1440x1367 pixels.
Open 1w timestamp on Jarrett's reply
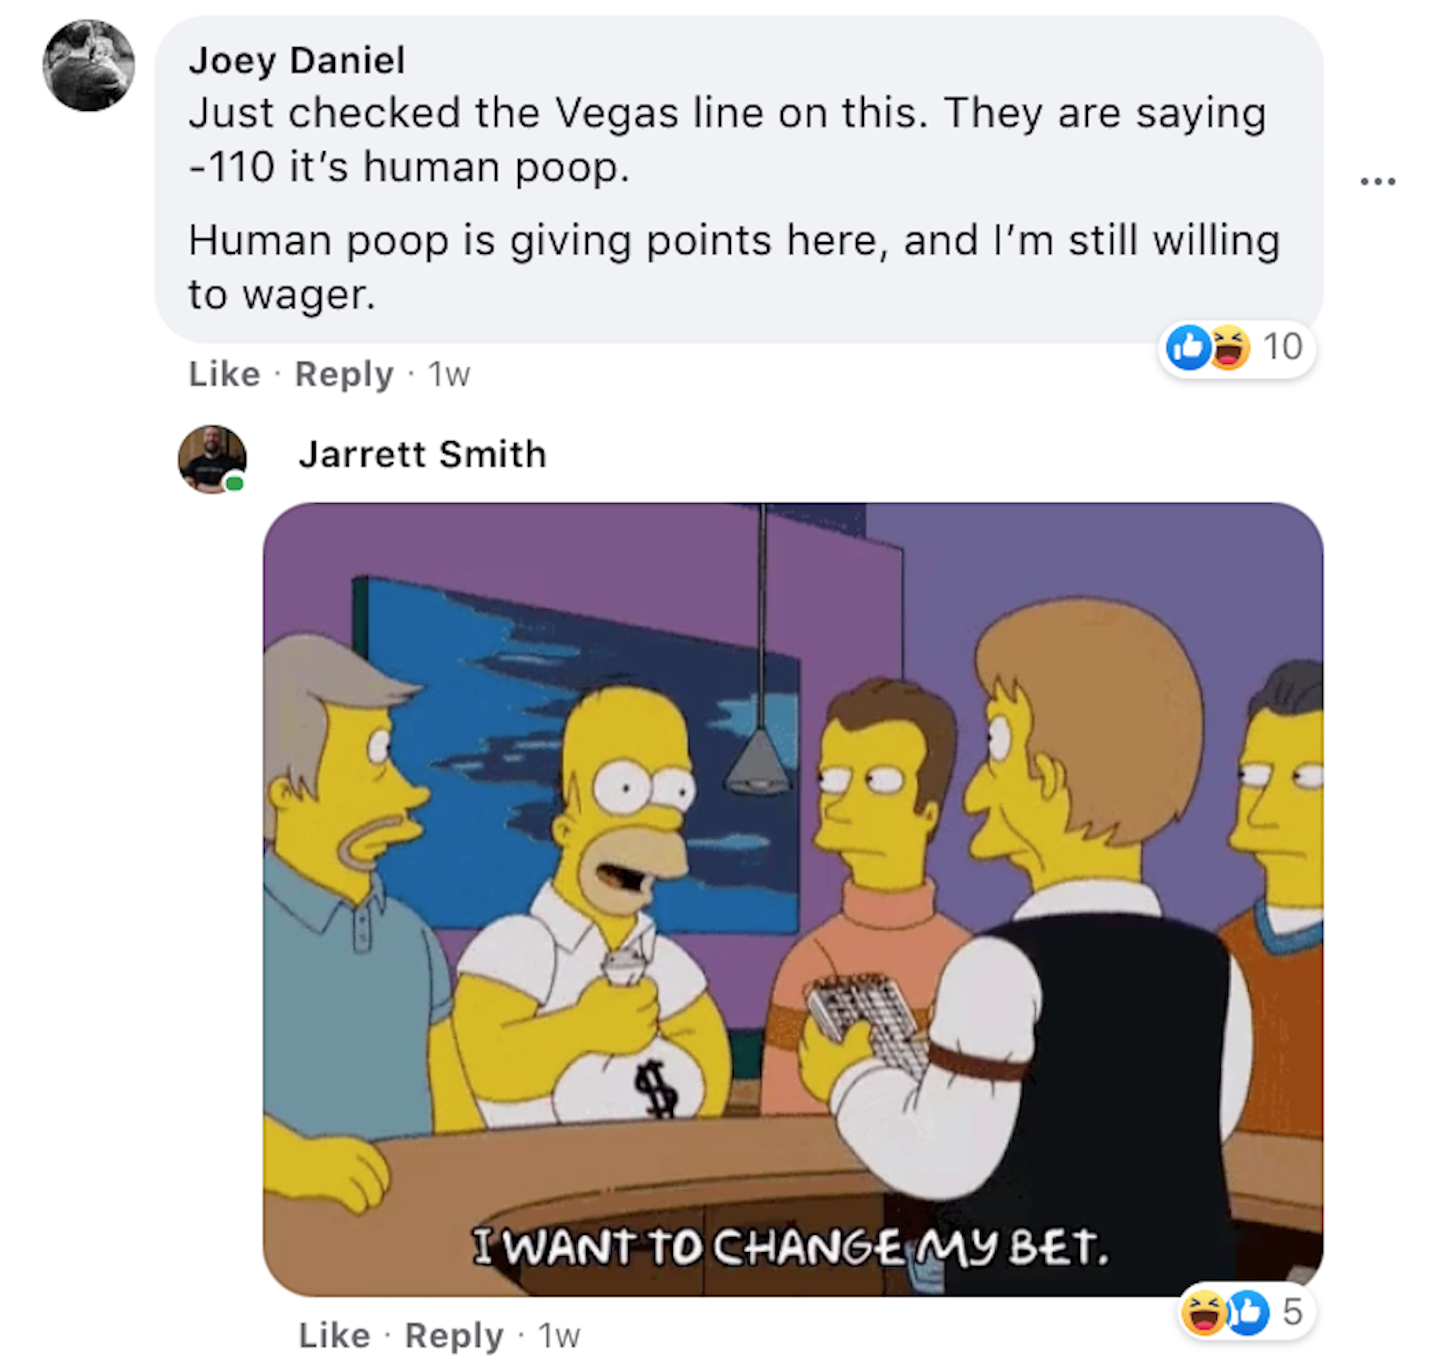click(x=559, y=1335)
